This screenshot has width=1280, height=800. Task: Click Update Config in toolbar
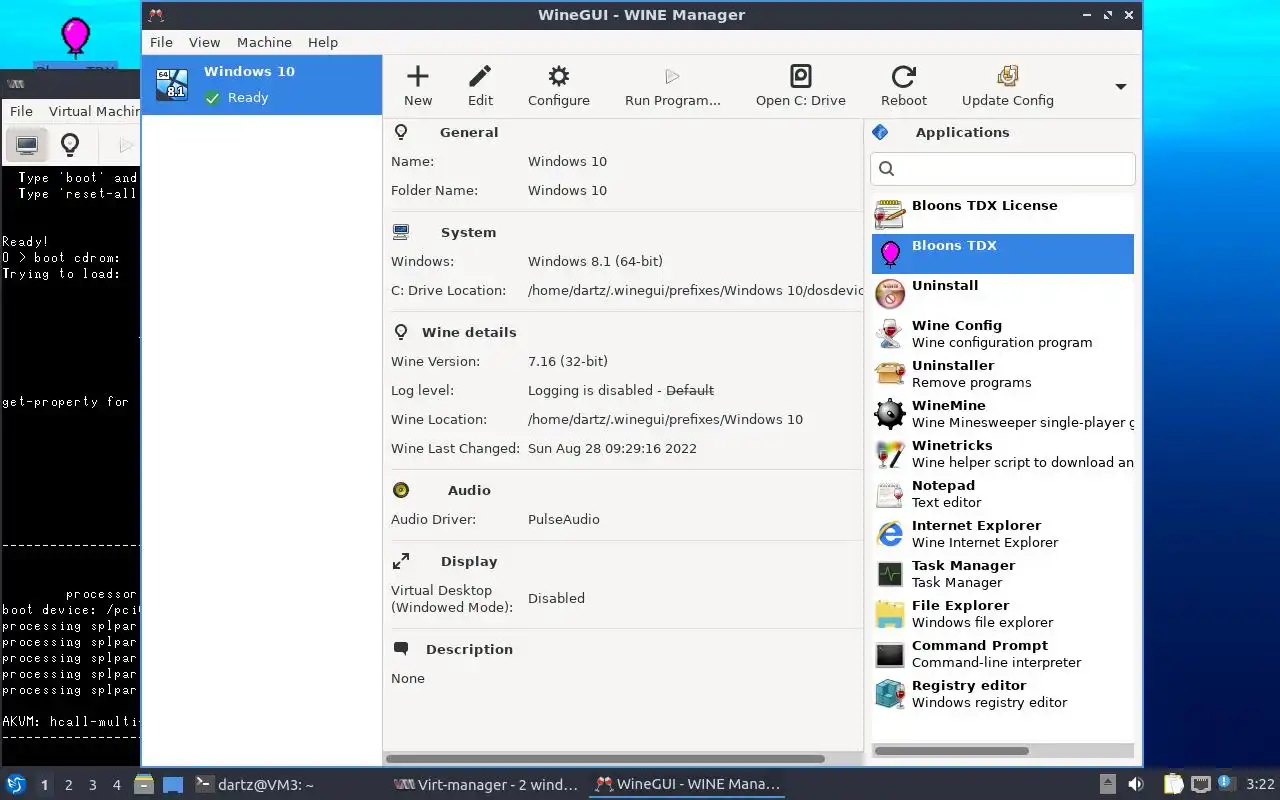[x=1008, y=86]
